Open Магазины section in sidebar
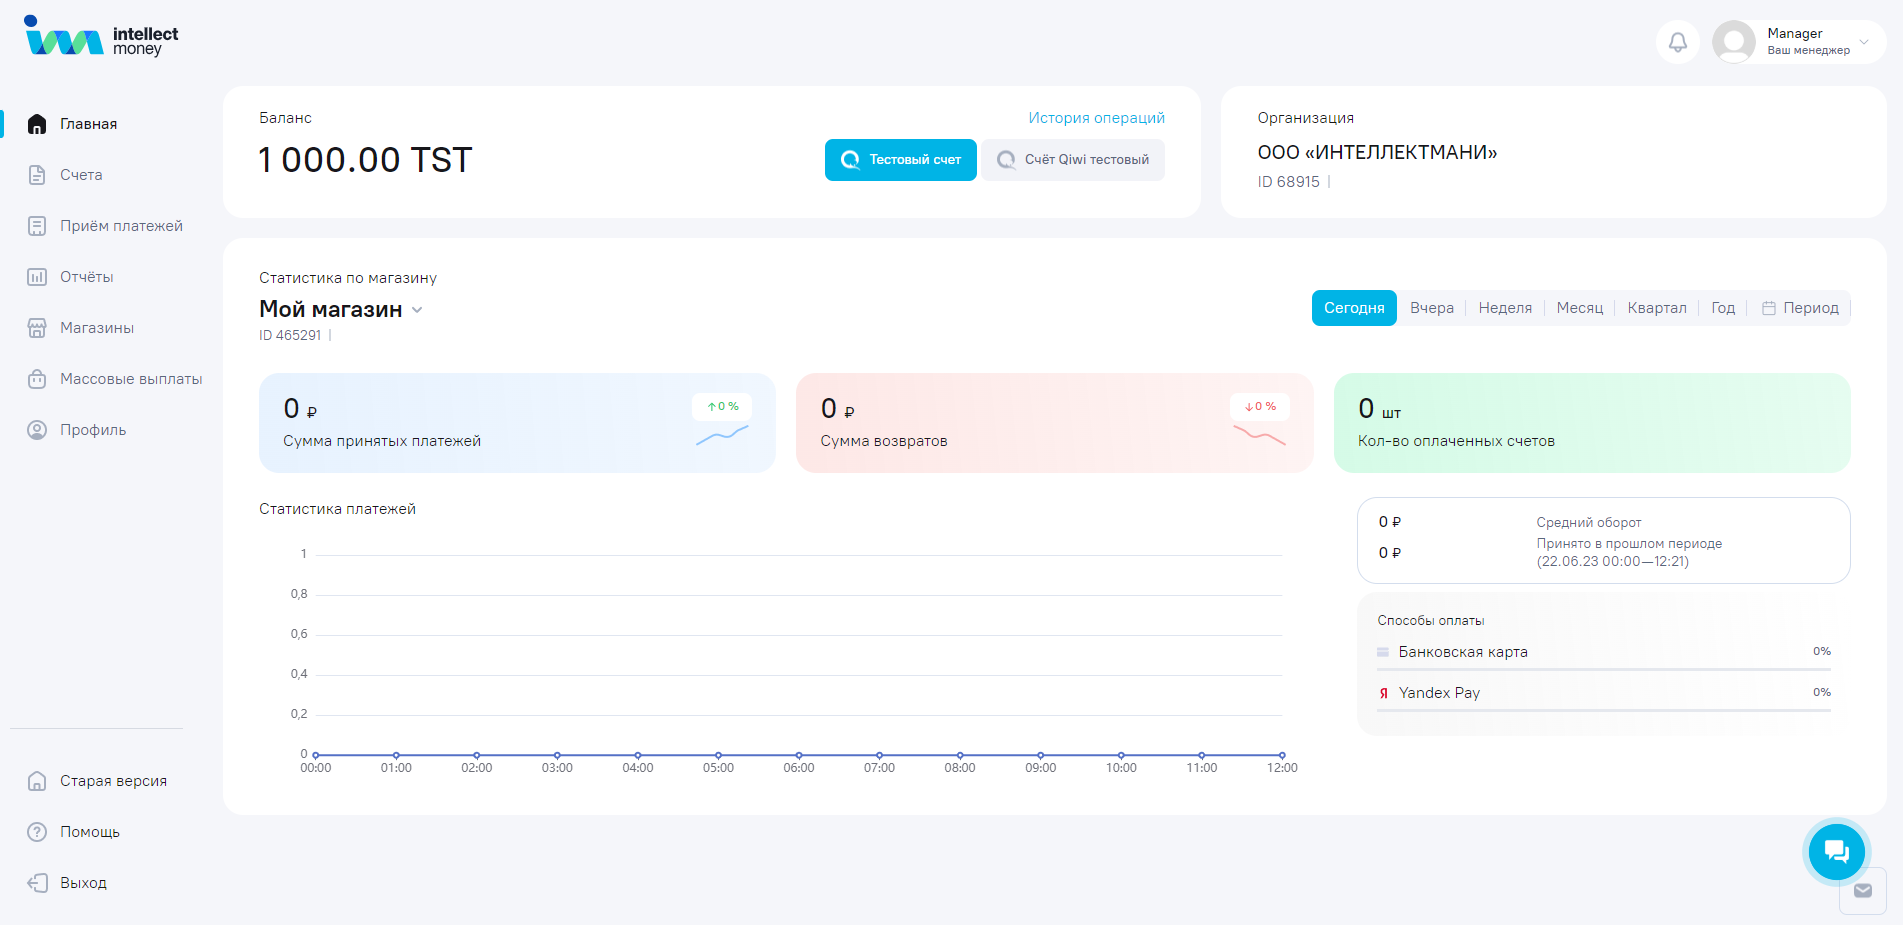Screen dimensions: 1903x925 click(96, 328)
